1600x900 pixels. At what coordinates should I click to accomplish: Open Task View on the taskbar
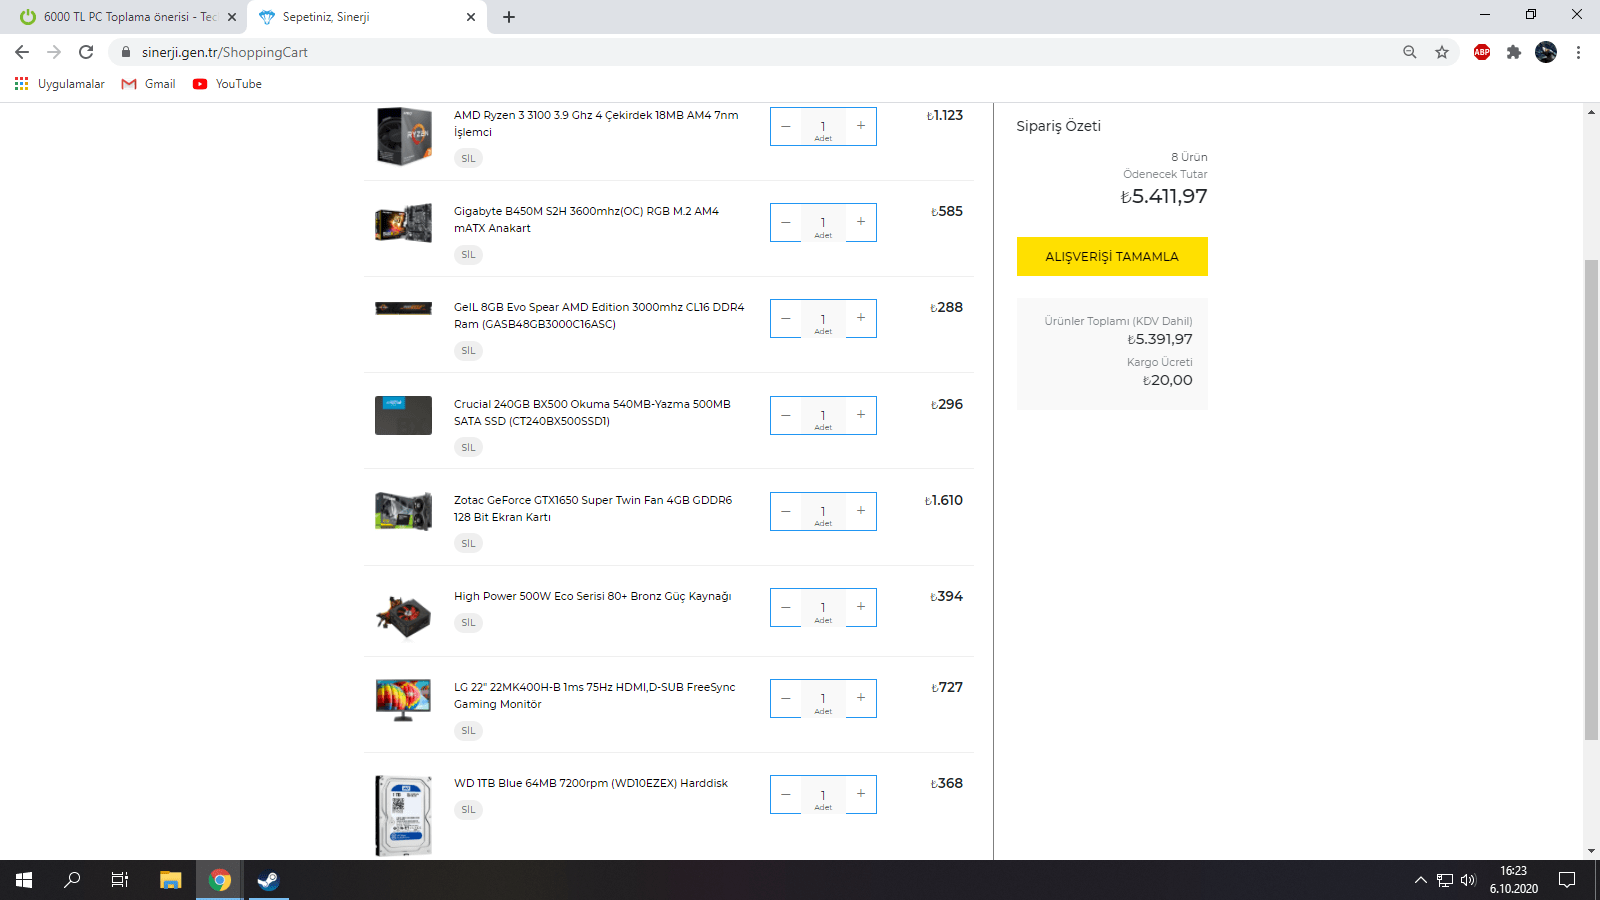120,880
